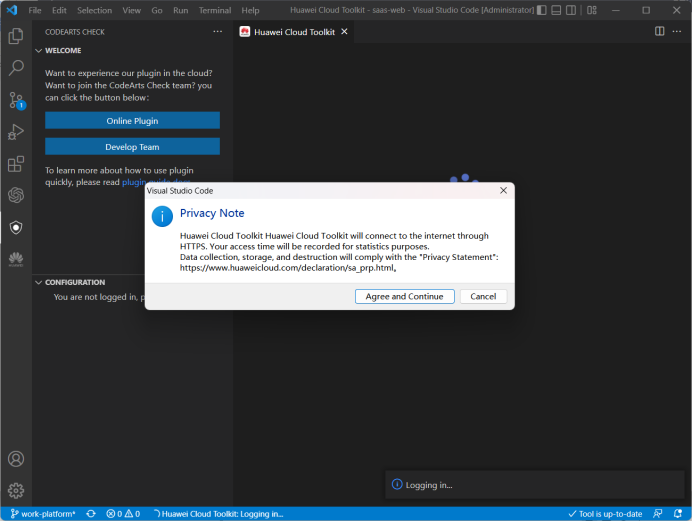This screenshot has width=692, height=522.
Task: Open the Selection menu
Action: (x=94, y=10)
